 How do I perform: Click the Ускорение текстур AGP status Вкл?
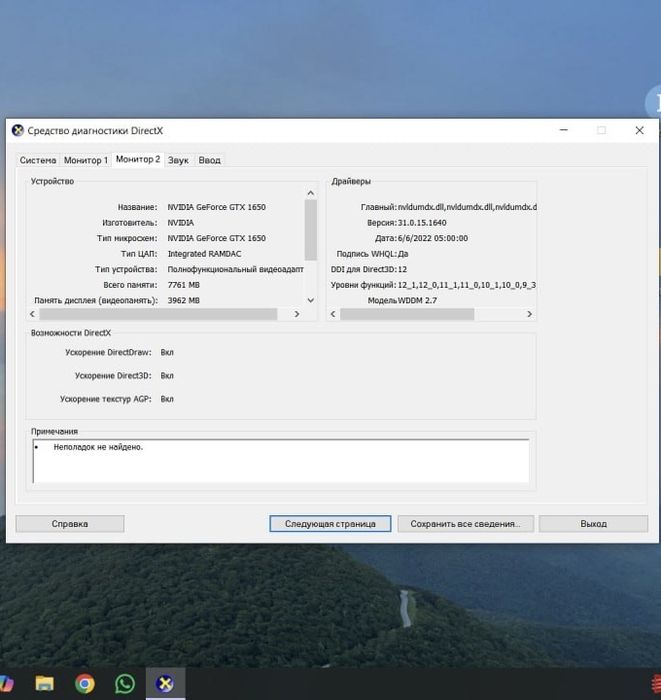point(167,399)
